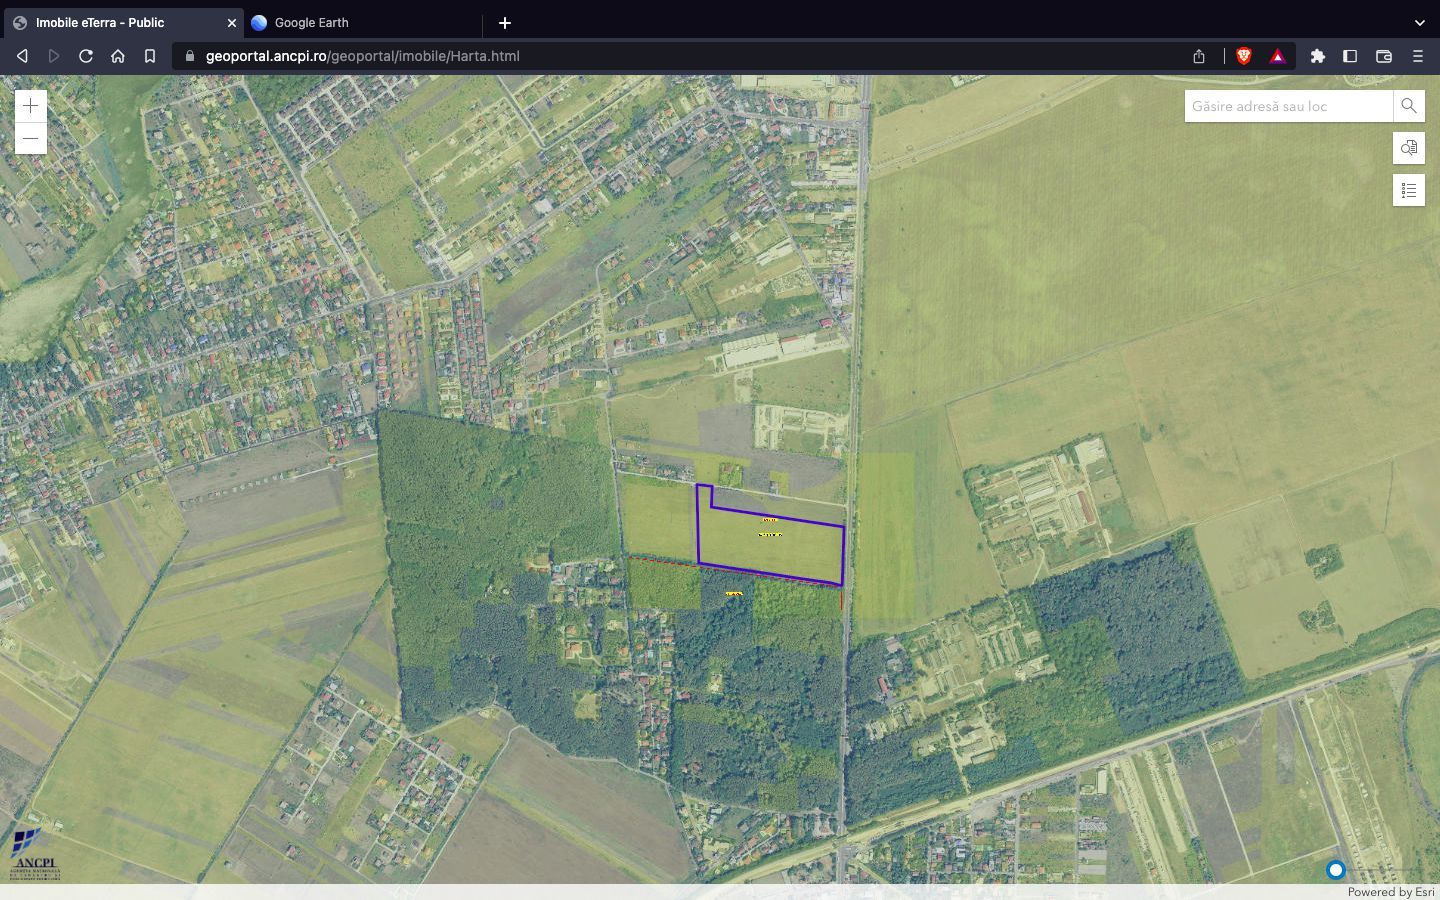Open the Brave main hamburger menu
Image resolution: width=1440 pixels, height=900 pixels.
(x=1417, y=56)
